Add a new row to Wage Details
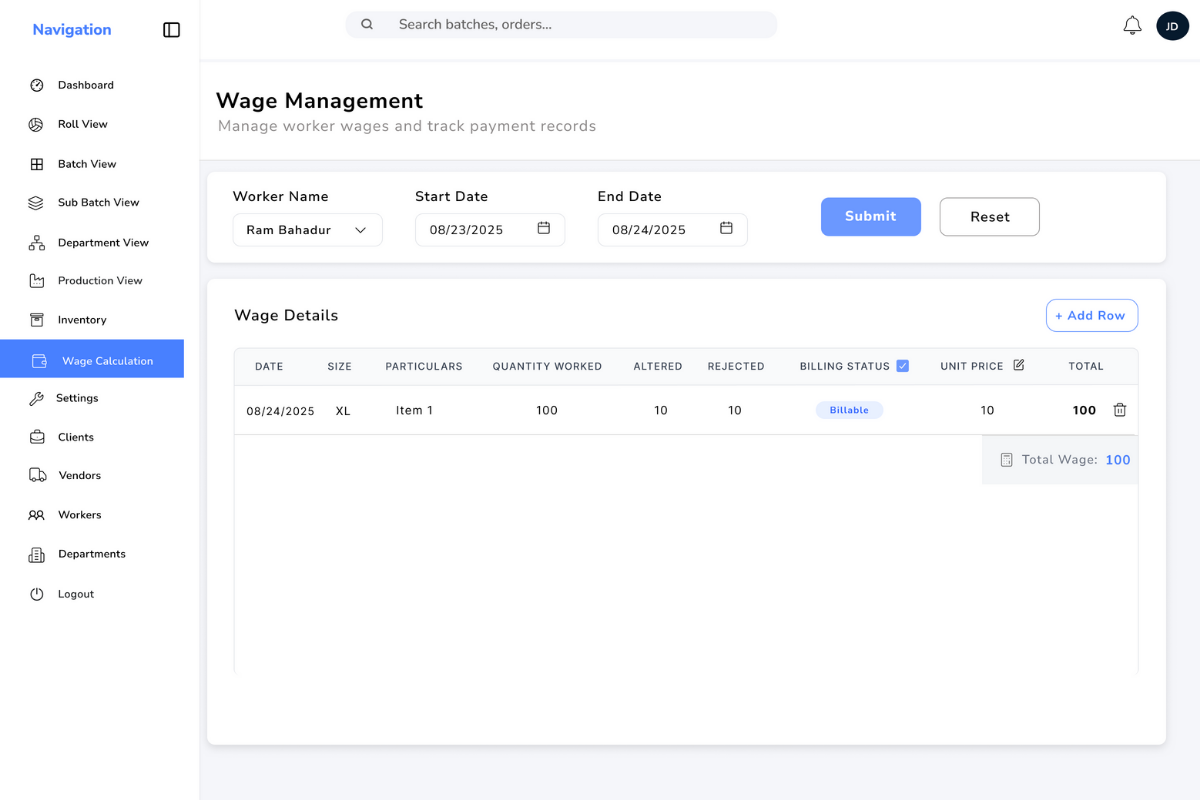This screenshot has height=800, width=1200. 1091,315
